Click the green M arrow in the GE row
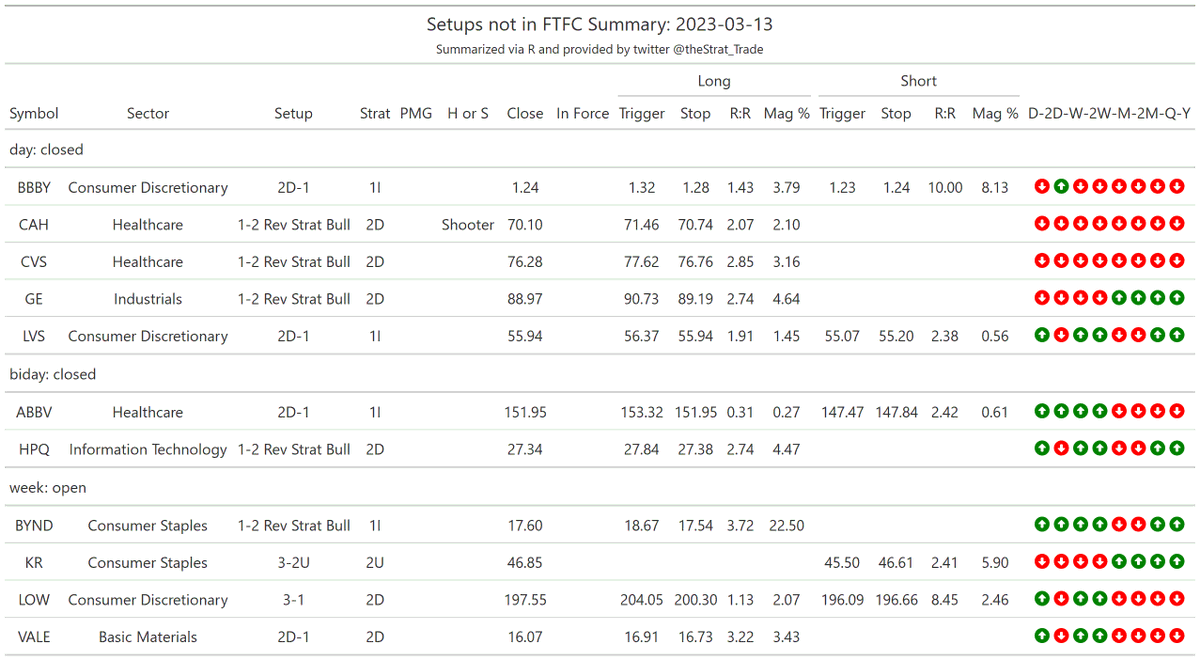The image size is (1200, 660). click(x=1119, y=298)
